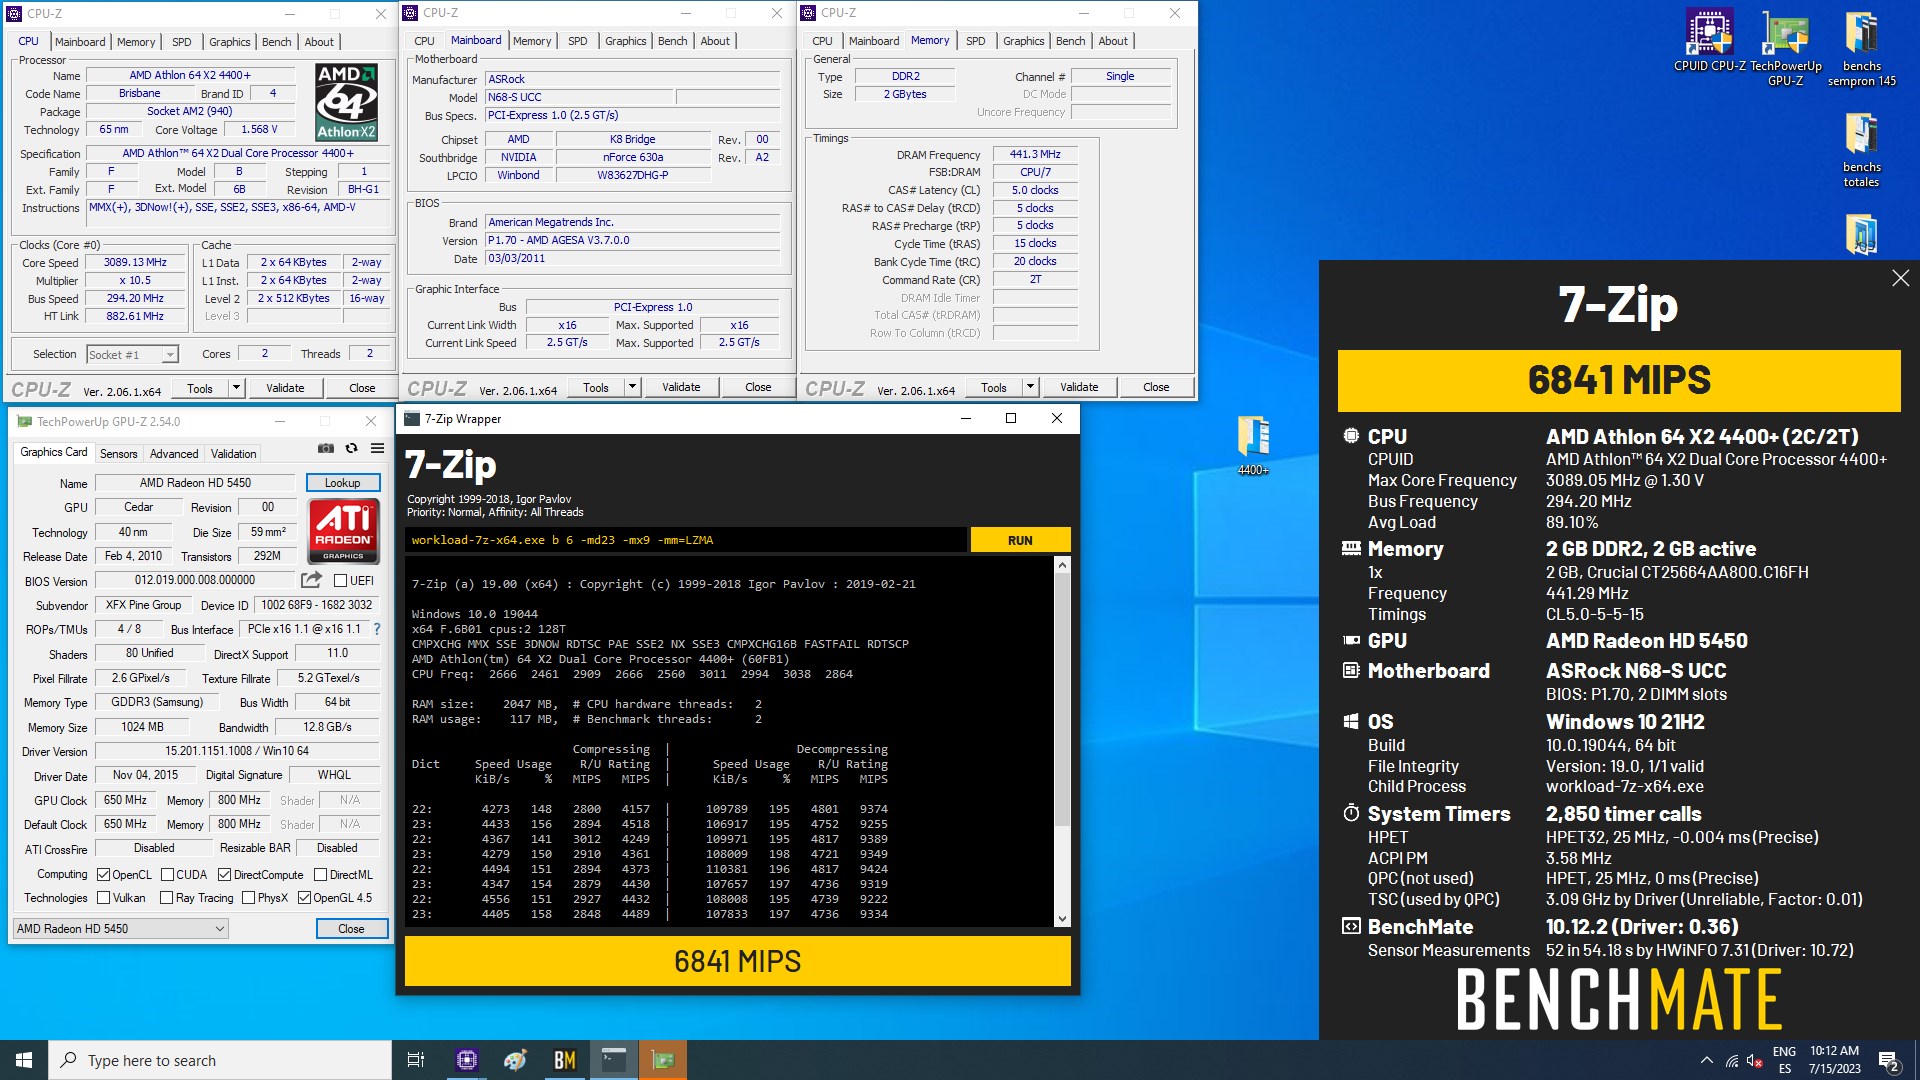Toggle the OpenCL checkbox
Image resolution: width=1920 pixels, height=1080 pixels.
coord(103,875)
